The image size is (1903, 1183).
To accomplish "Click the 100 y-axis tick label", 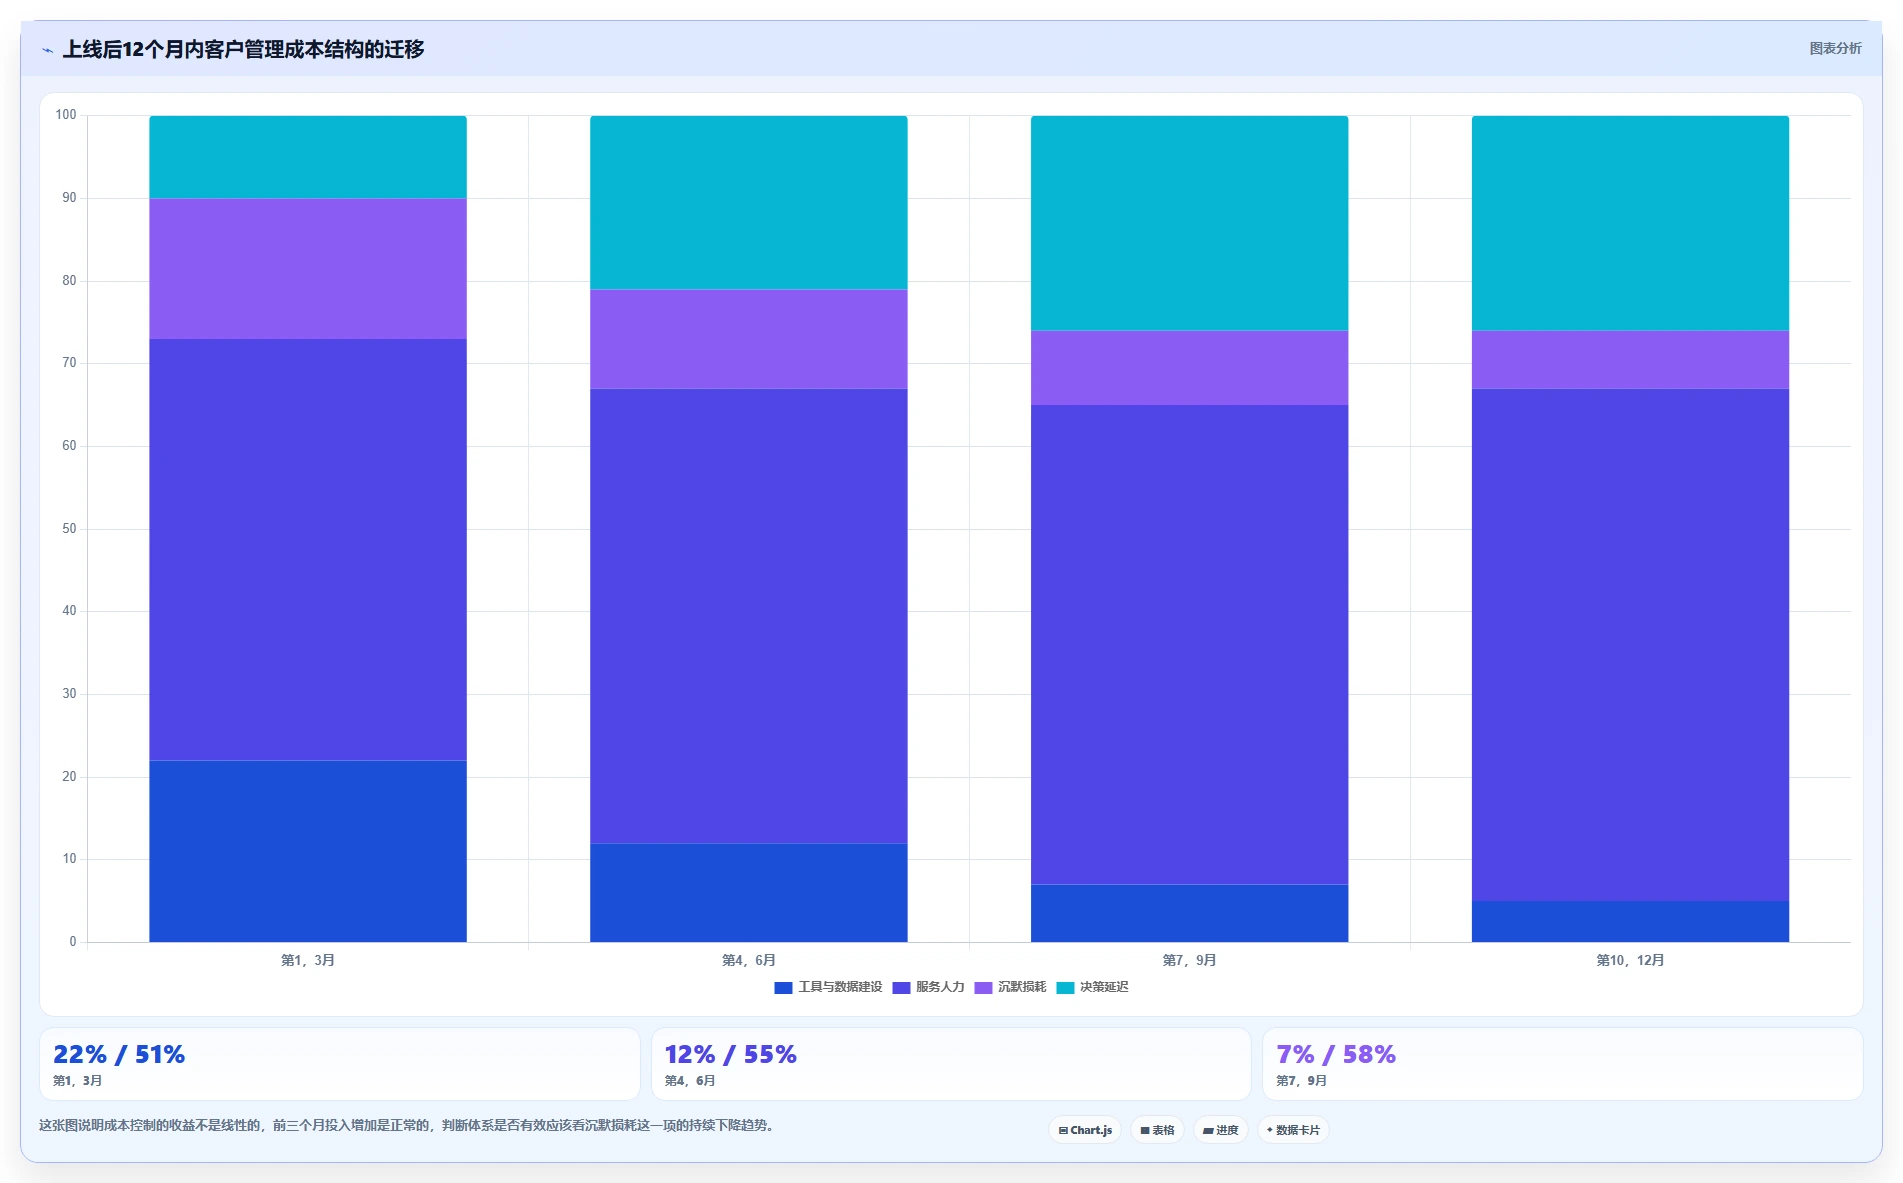I will pyautogui.click(x=66, y=115).
